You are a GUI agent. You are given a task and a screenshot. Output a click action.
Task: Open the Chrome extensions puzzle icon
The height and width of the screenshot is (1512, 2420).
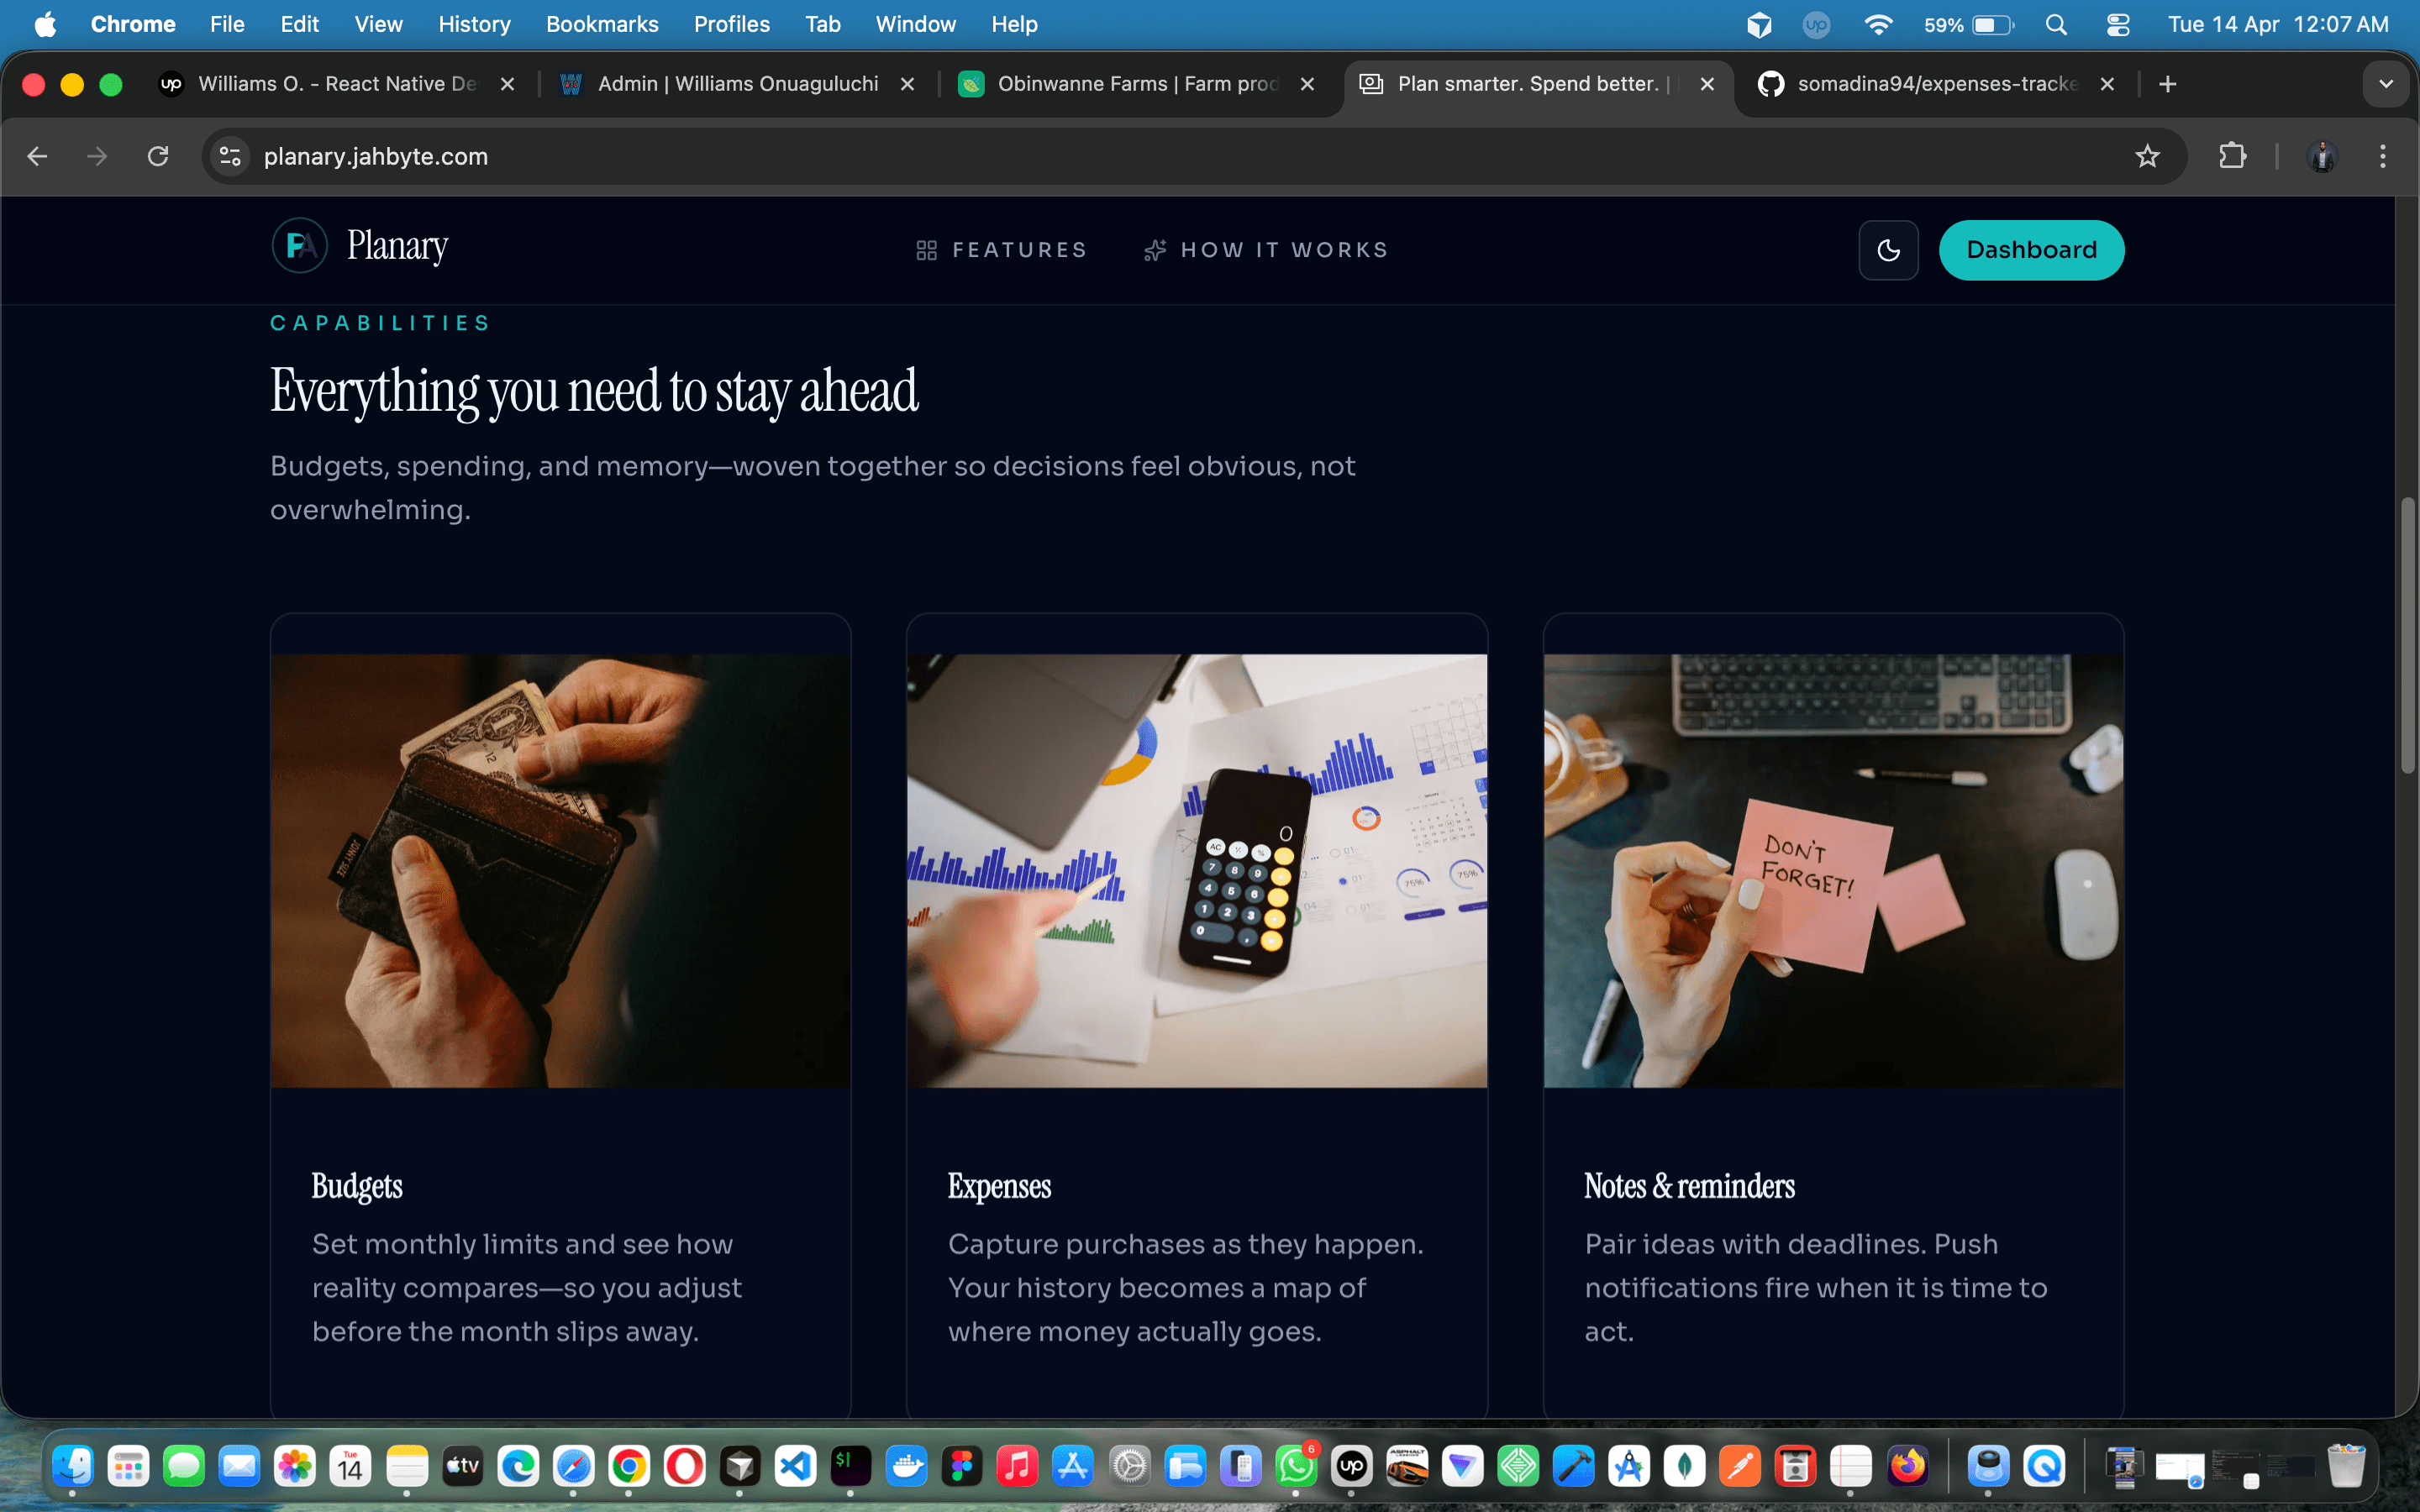[x=2233, y=156]
